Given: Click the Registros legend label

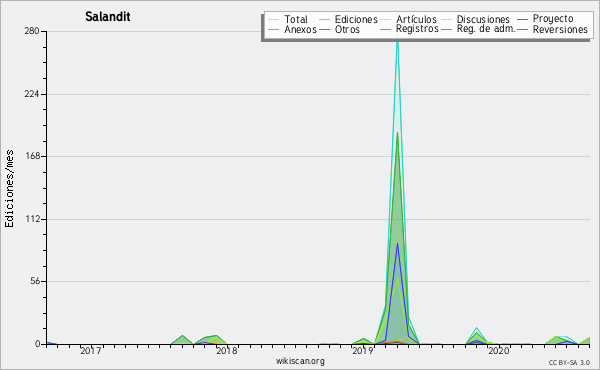Looking at the screenshot, I should pos(417,29).
